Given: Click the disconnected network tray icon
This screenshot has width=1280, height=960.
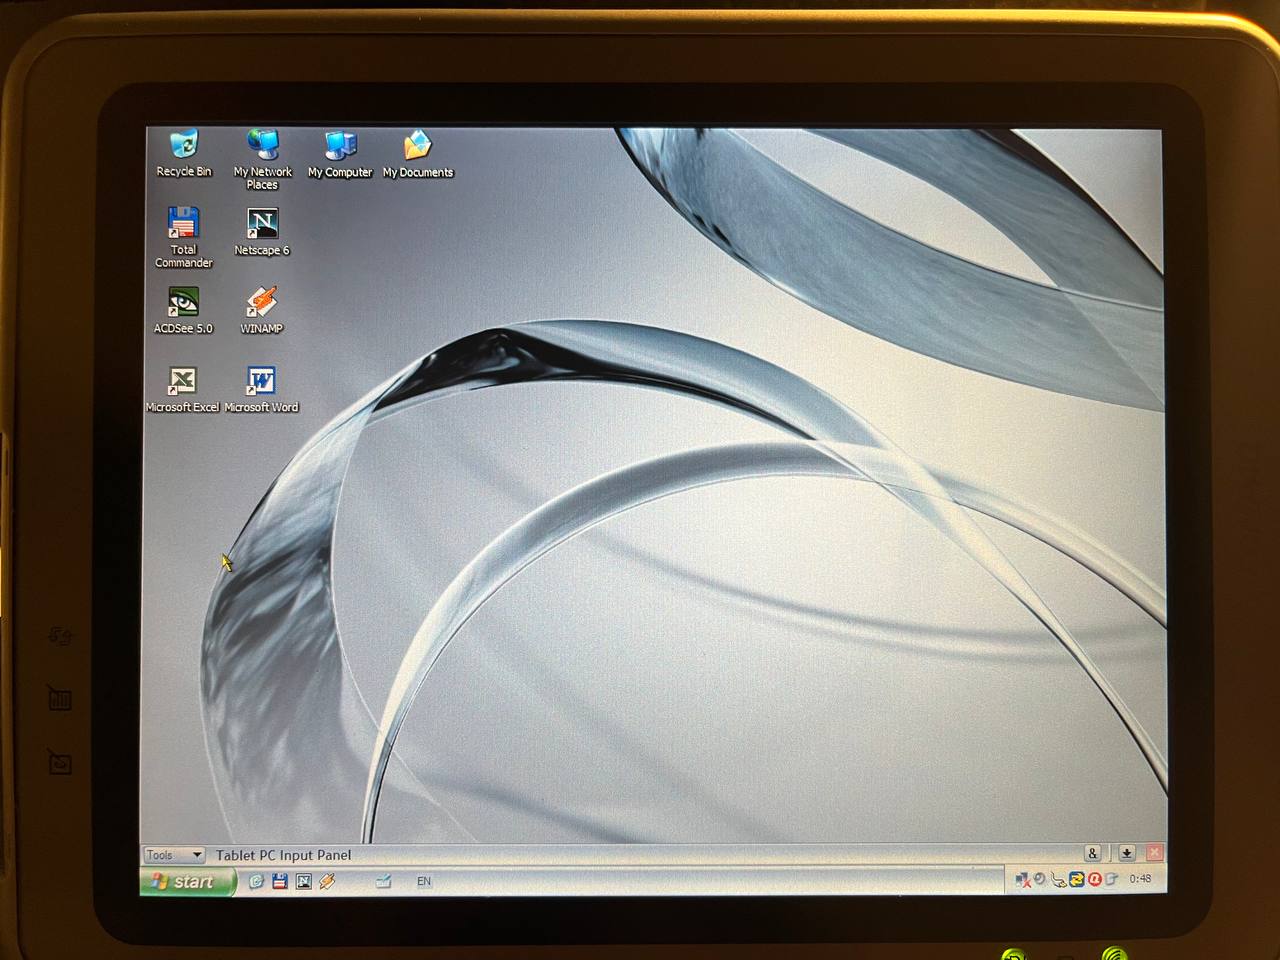Looking at the screenshot, I should pyautogui.click(x=1022, y=880).
